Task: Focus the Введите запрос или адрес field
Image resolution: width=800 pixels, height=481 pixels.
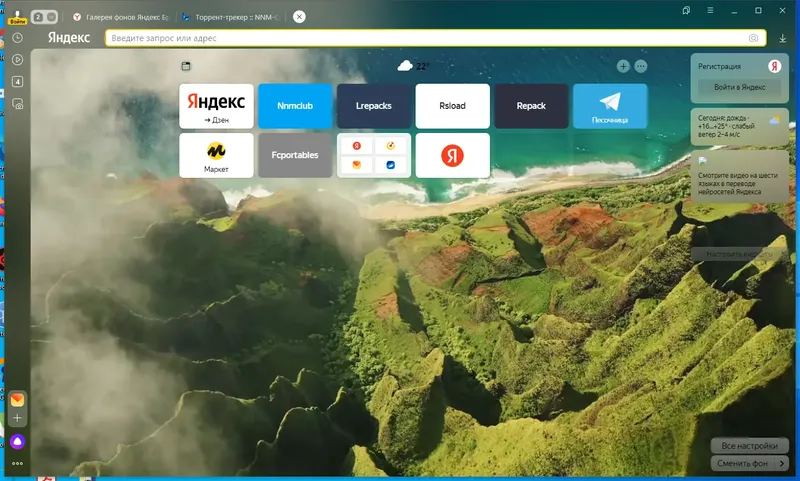Action: [x=436, y=38]
